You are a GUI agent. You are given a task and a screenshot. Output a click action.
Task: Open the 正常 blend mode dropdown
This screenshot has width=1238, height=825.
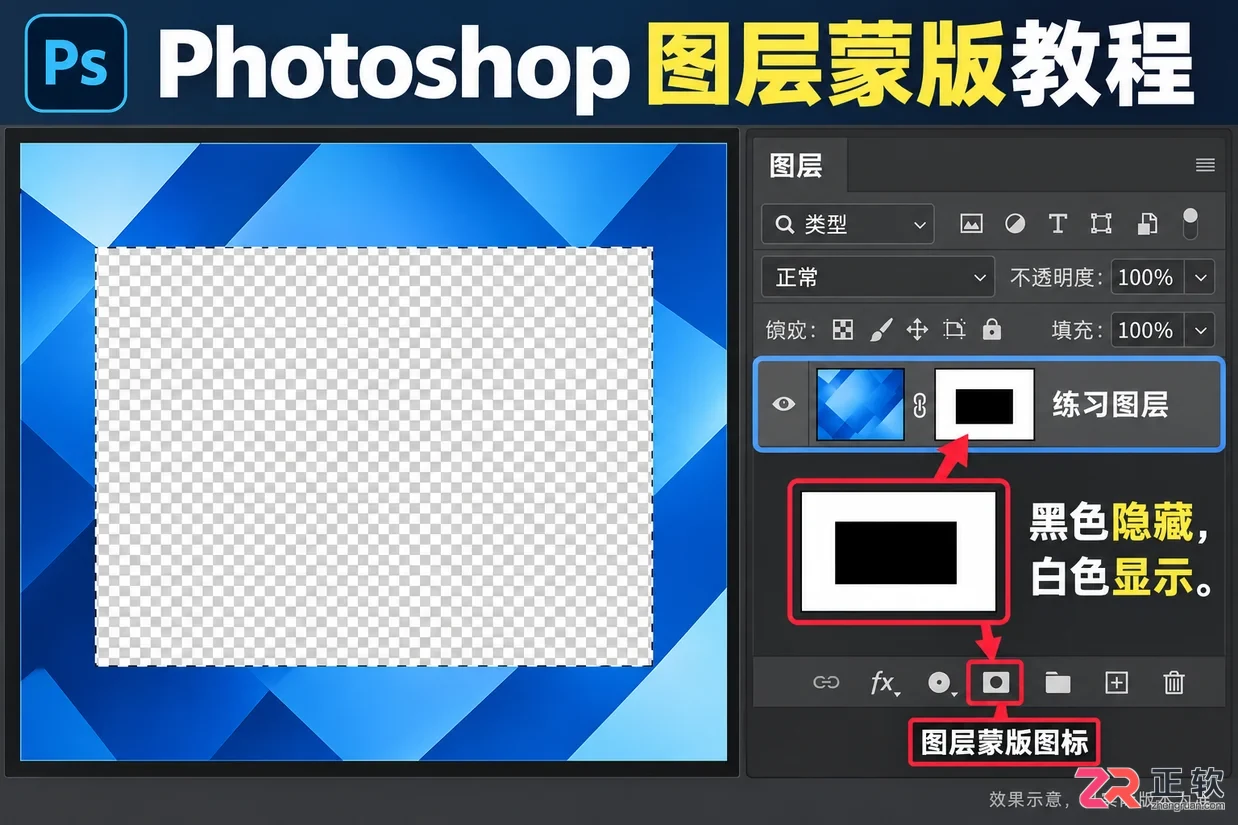(x=878, y=277)
